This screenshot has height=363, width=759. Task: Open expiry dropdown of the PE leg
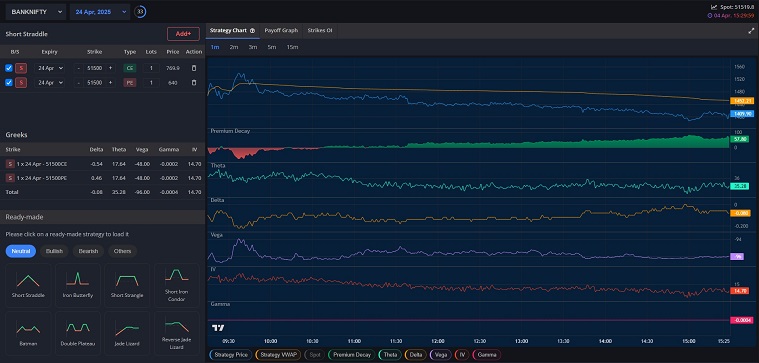(50, 83)
